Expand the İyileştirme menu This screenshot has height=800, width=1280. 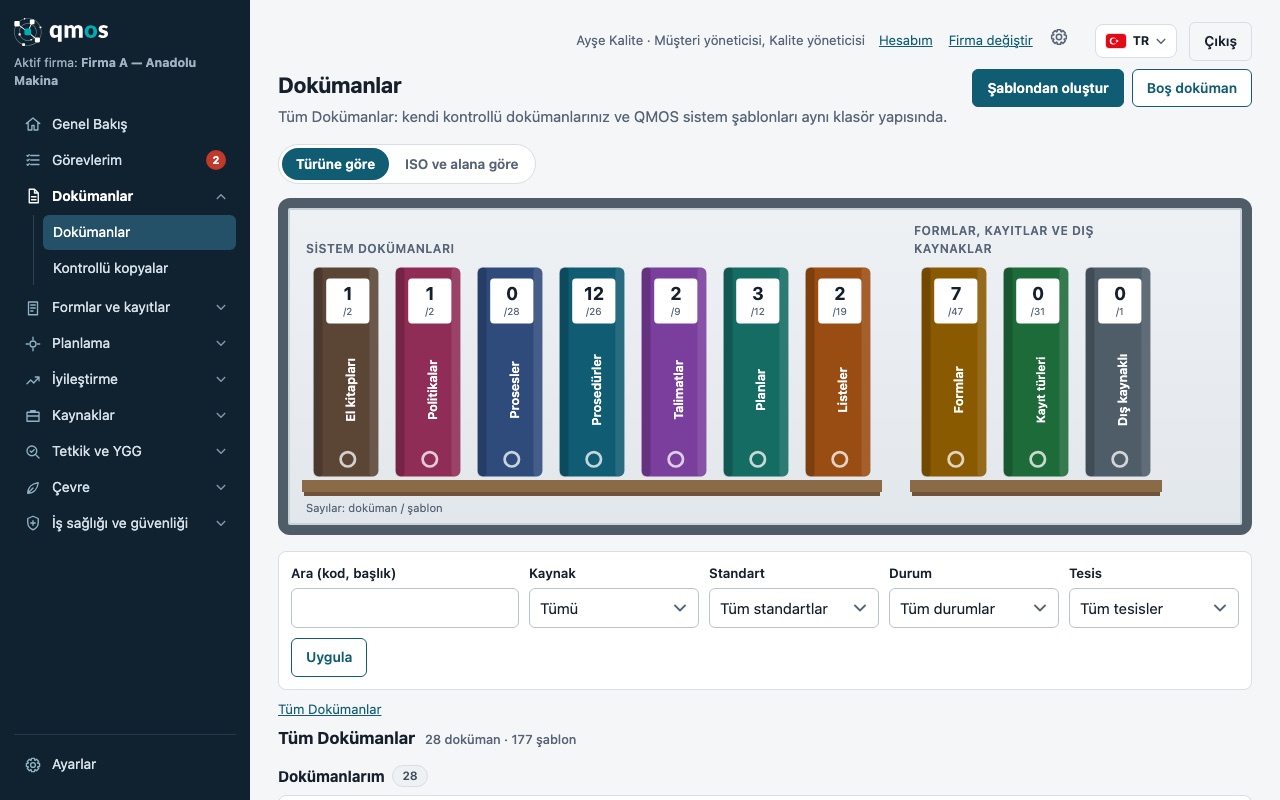click(221, 379)
